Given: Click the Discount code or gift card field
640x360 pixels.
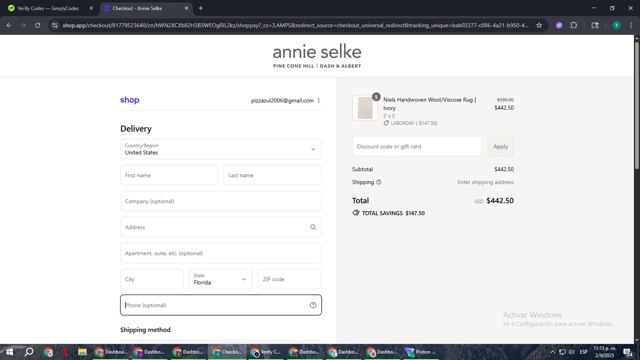Looking at the screenshot, I should point(417,147).
